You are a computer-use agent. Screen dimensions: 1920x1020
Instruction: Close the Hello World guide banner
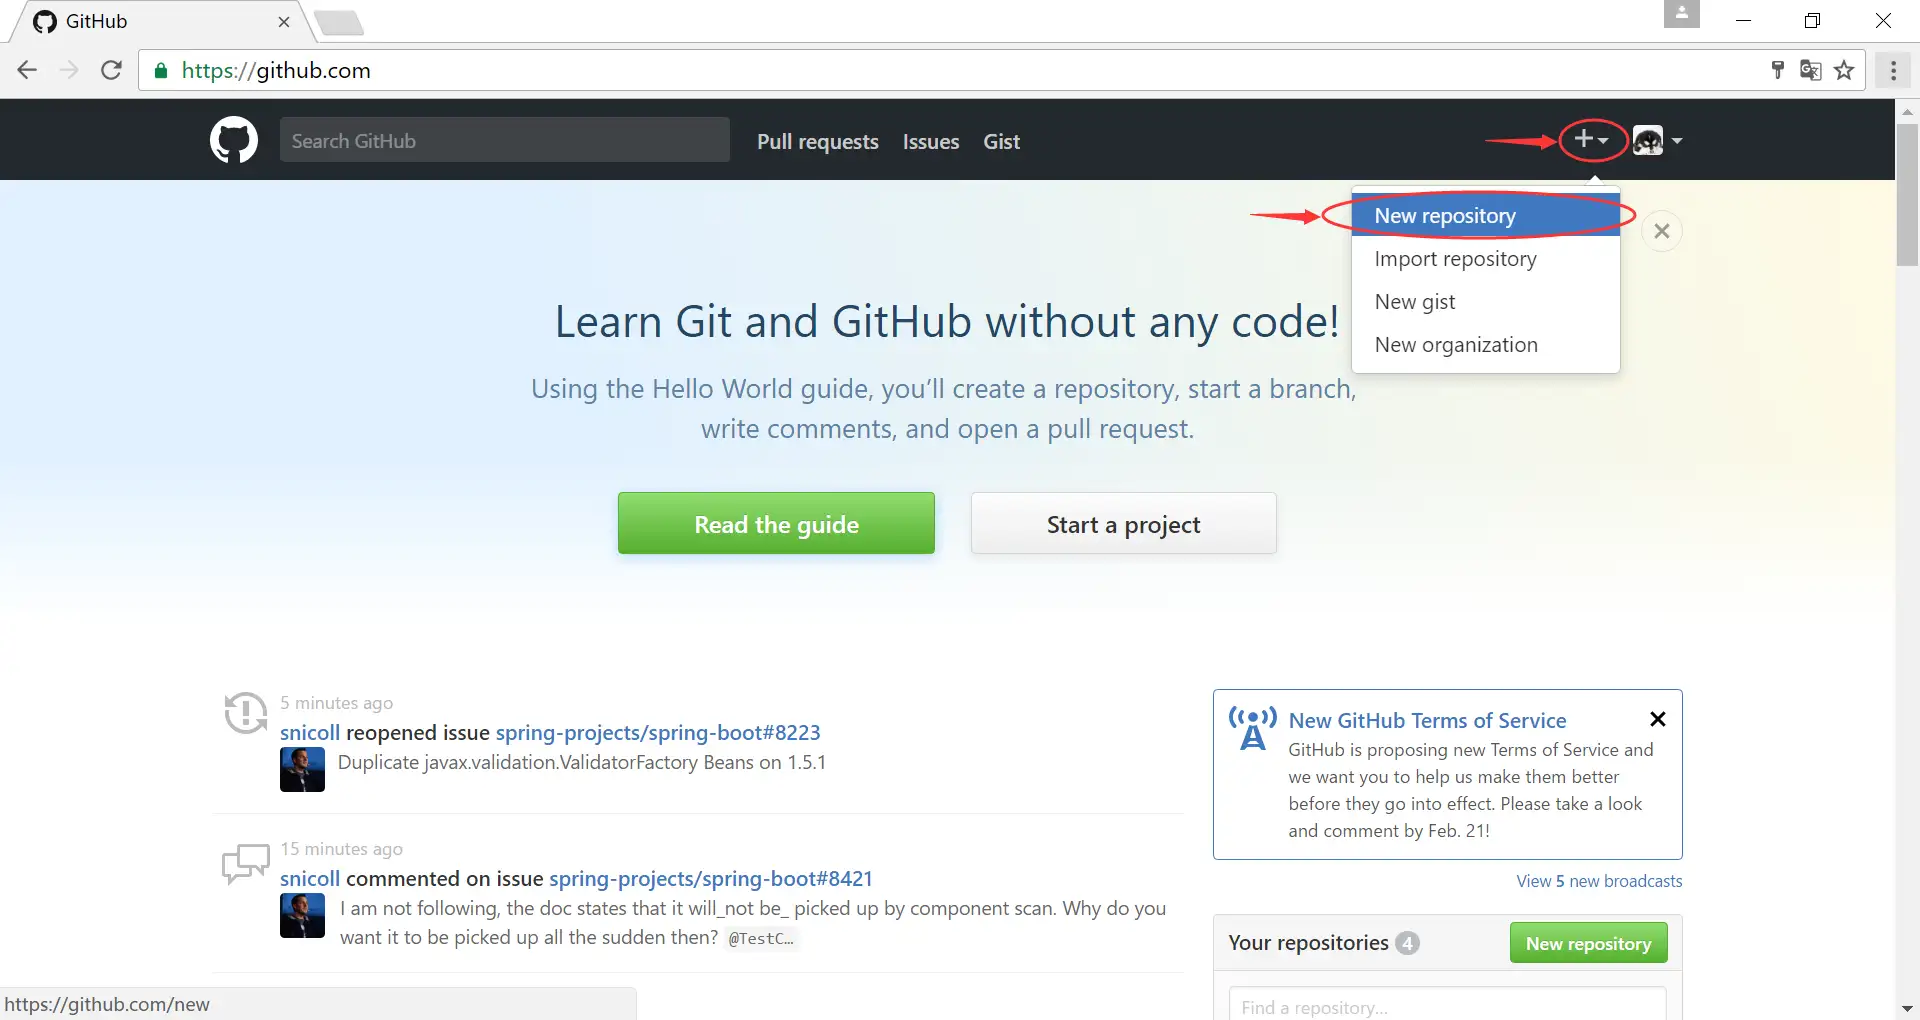(1662, 231)
